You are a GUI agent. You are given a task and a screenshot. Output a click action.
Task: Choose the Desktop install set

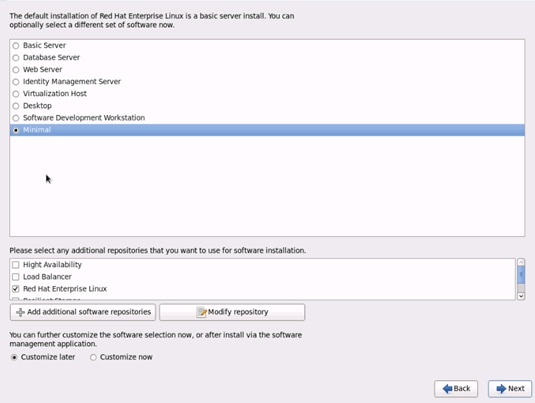(x=16, y=106)
